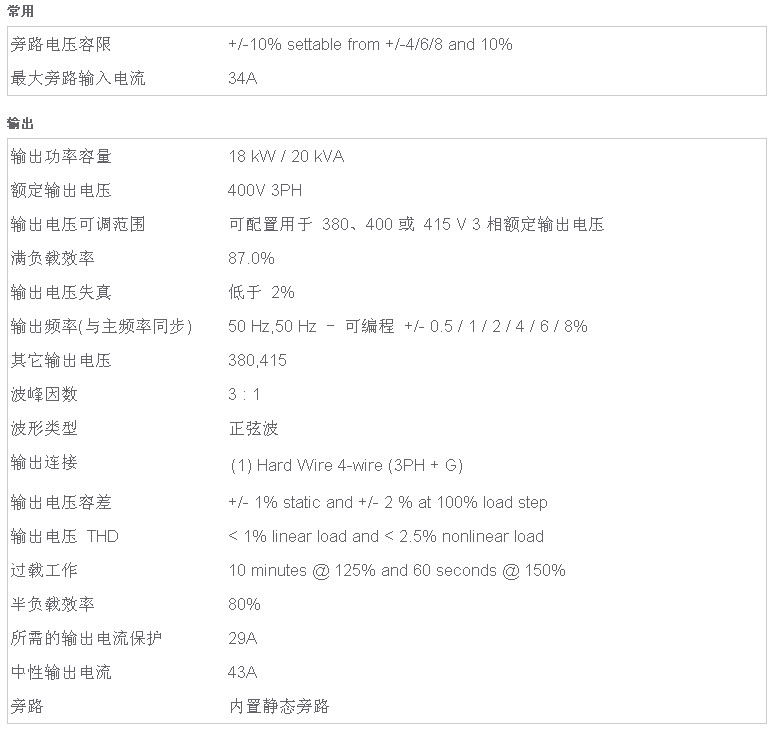Select the 输出电压可调范围 label
Image resolution: width=776 pixels, height=730 pixels.
(x=78, y=224)
